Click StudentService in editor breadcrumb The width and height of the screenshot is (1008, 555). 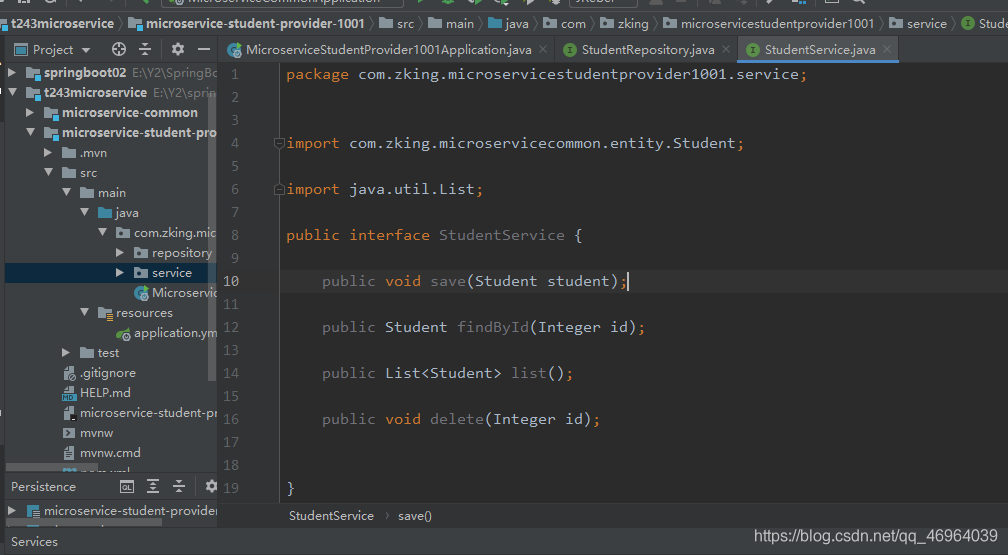click(331, 516)
